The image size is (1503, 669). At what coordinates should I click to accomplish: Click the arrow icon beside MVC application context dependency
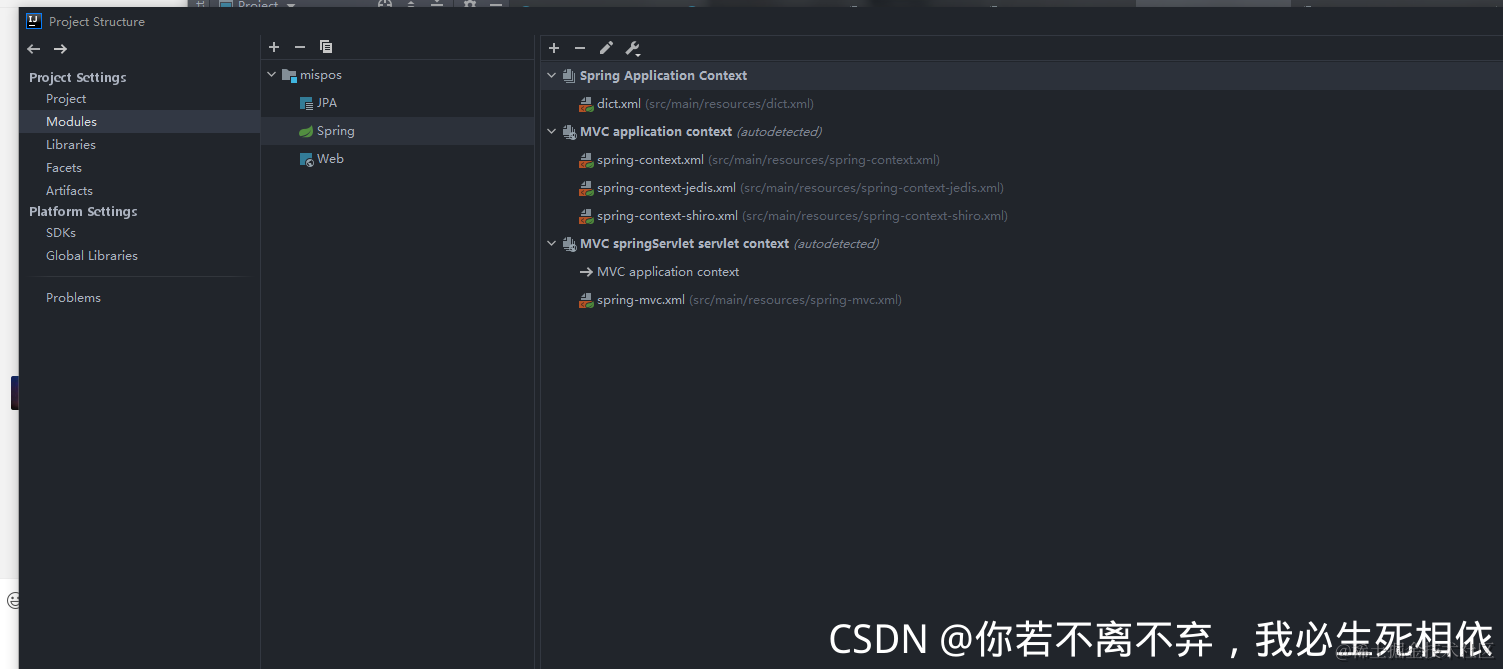(x=586, y=272)
